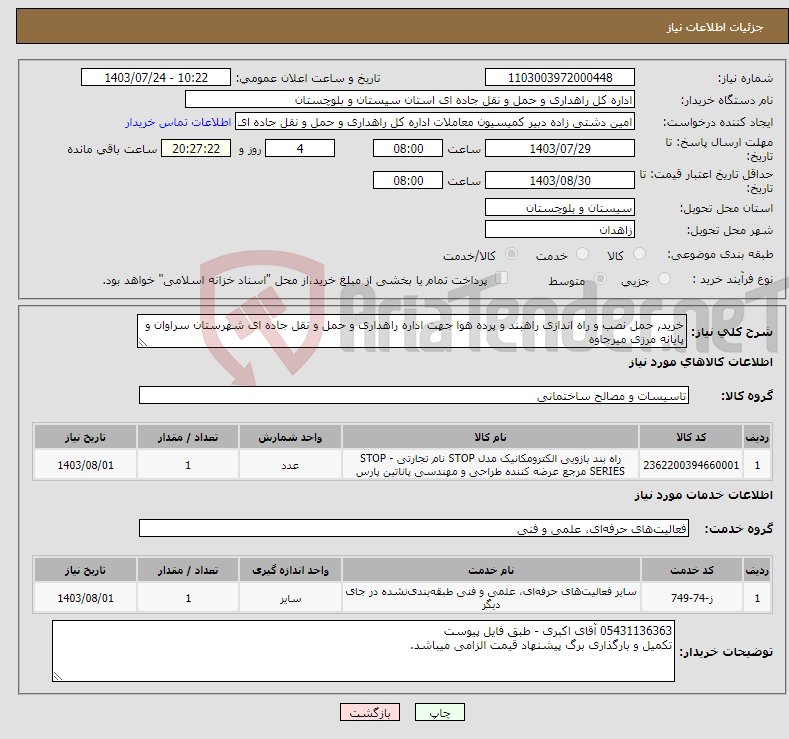Click the واحد اندازه گیری column header

tap(290, 569)
